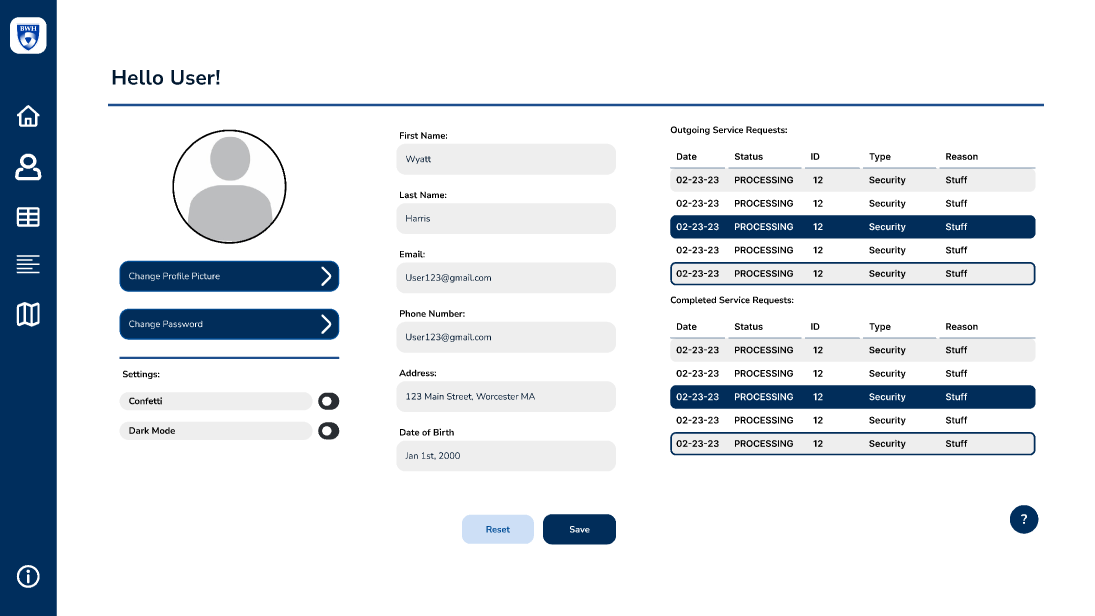Select highlighted row in Outgoing Service Requests
Screen dimensions: 1095x616
click(x=852, y=227)
